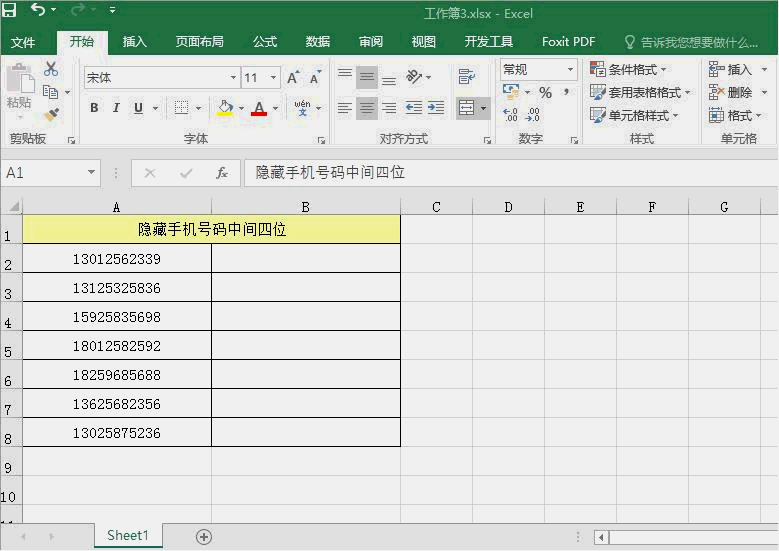Click the wén phonetic guide icon
Screen dimensions: 779x551
[302, 108]
